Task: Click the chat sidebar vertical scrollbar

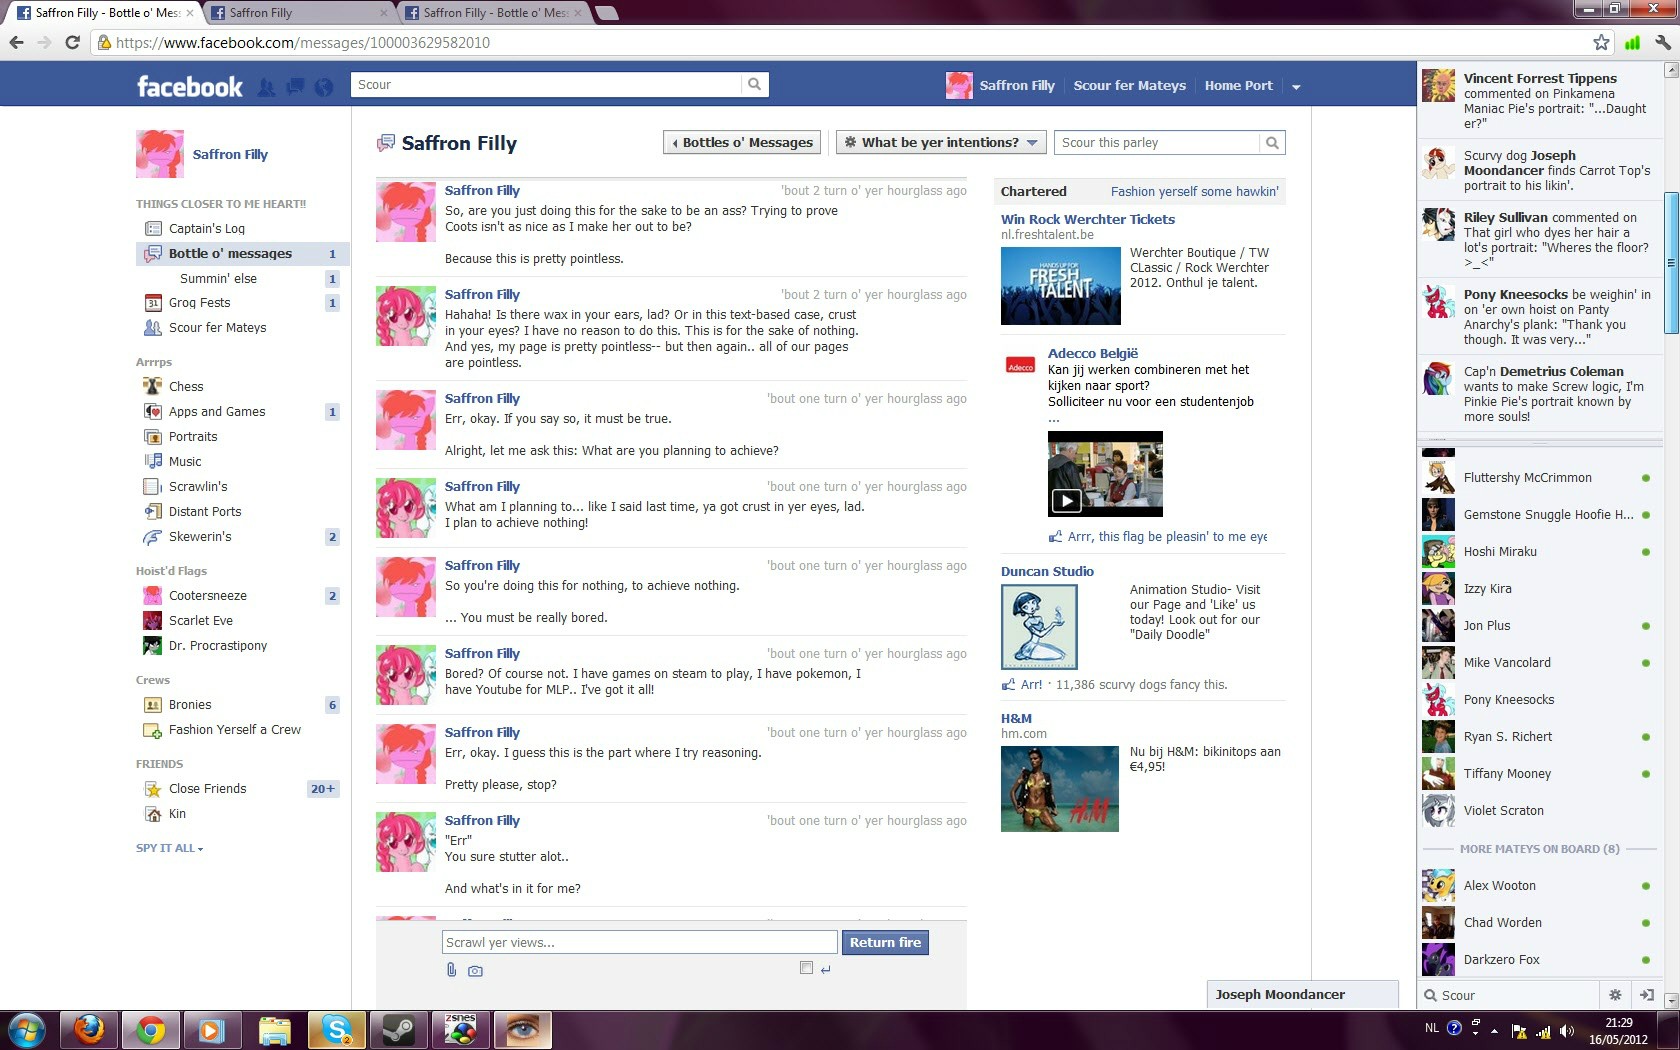Action: (1670, 264)
